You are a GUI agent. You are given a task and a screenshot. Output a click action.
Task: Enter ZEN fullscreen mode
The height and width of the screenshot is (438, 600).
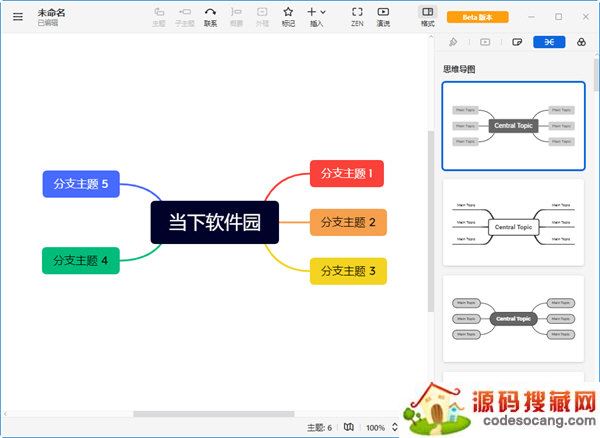[x=357, y=16]
